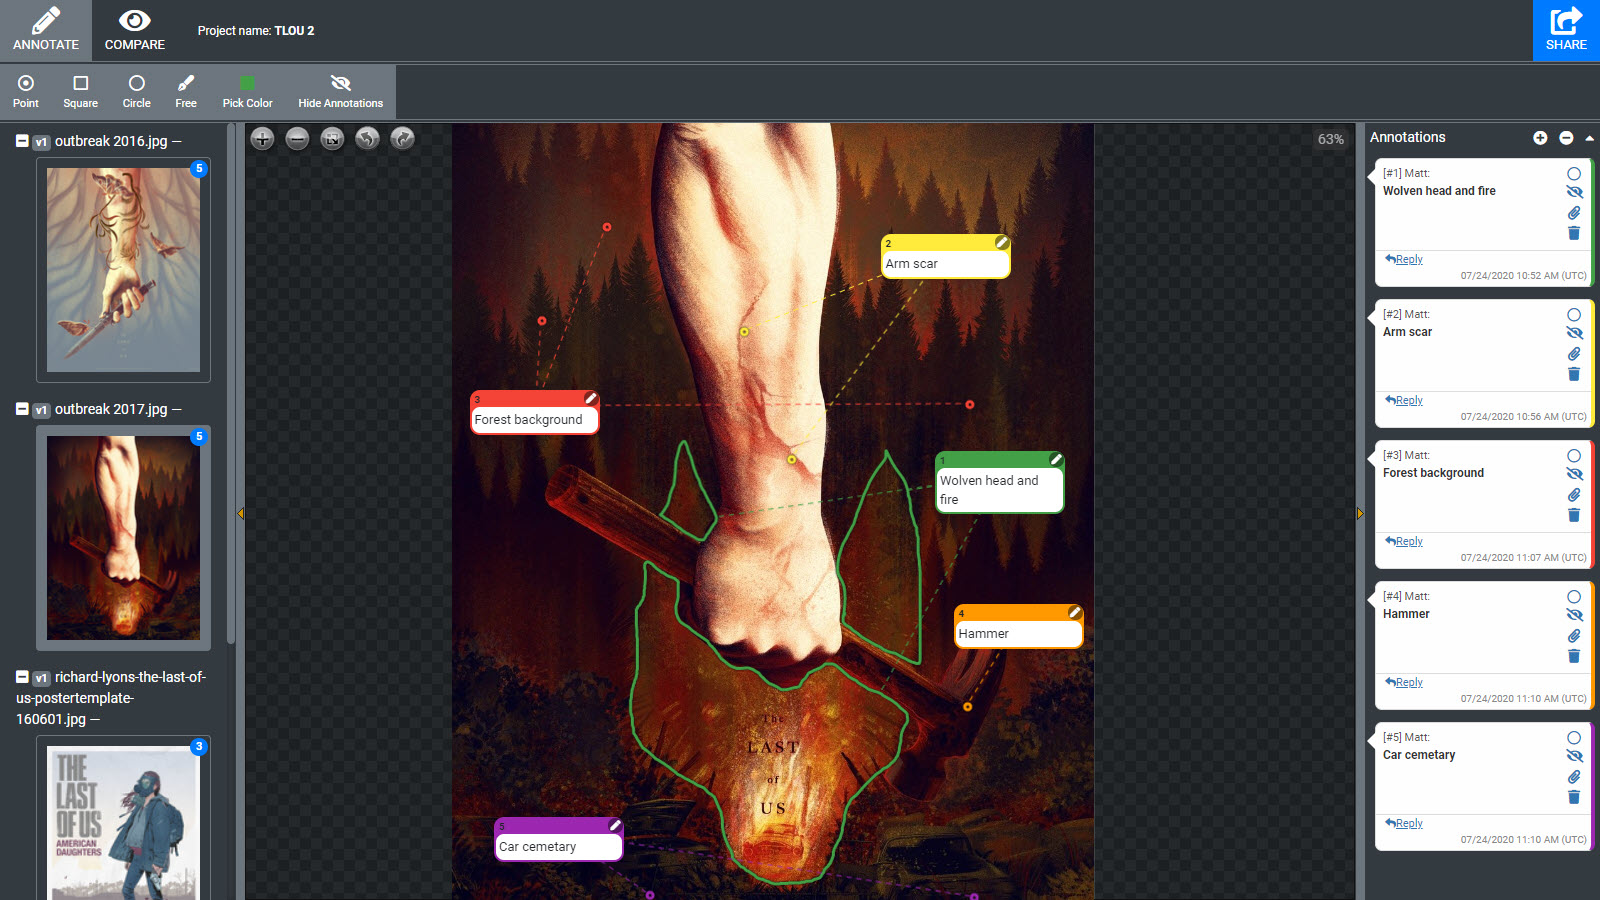Hide annotation #1 Wolven head and fire
Screen dimensions: 1600x900
(1574, 192)
